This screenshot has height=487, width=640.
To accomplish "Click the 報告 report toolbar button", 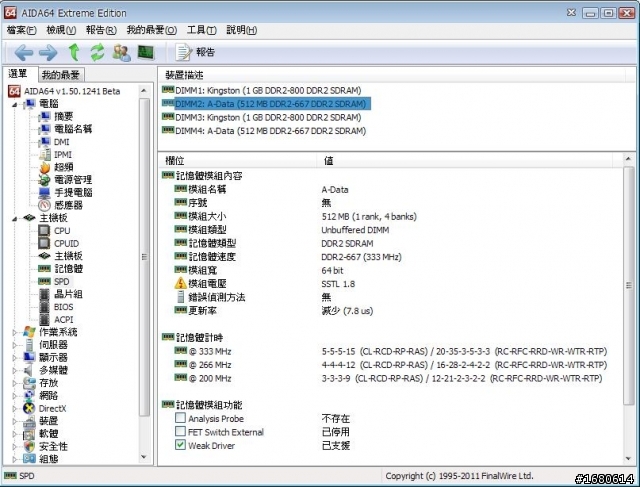I will tap(195, 52).
